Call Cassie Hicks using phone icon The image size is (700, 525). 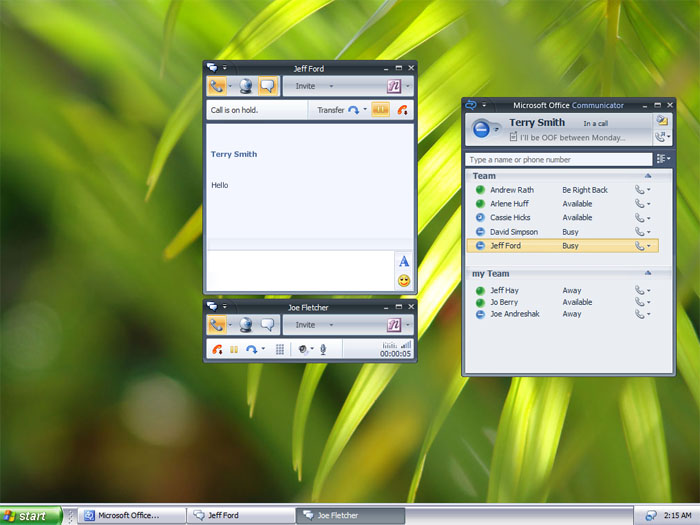tap(640, 217)
